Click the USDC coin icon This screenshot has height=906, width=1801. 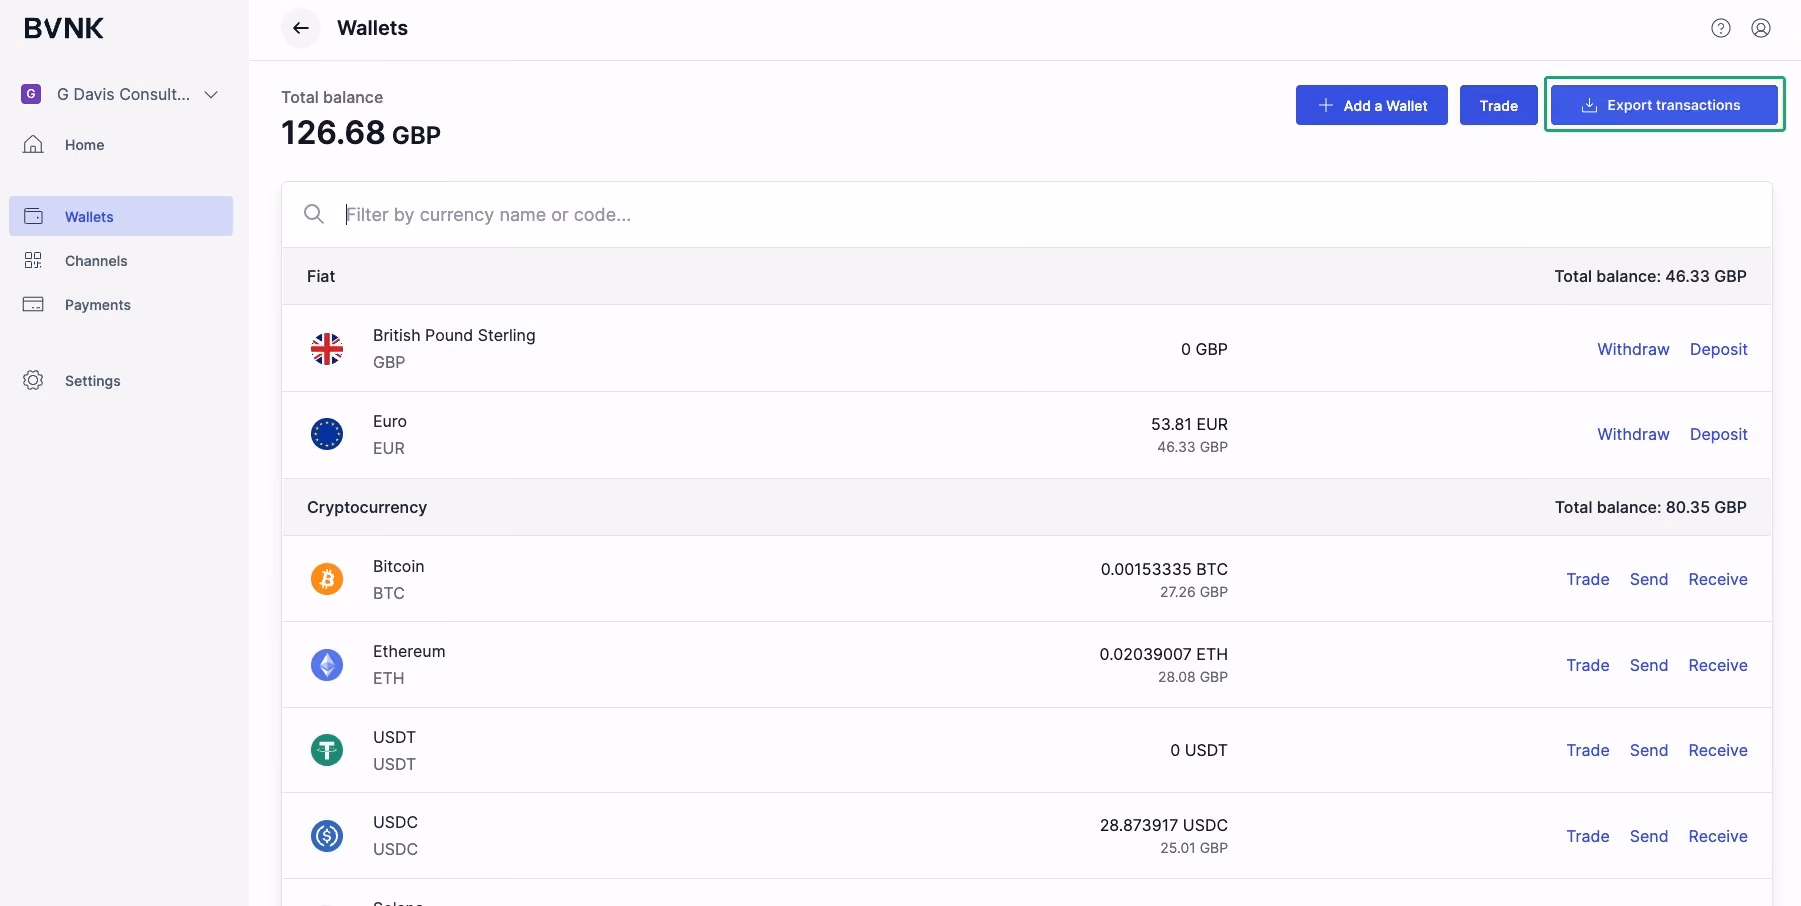327,836
